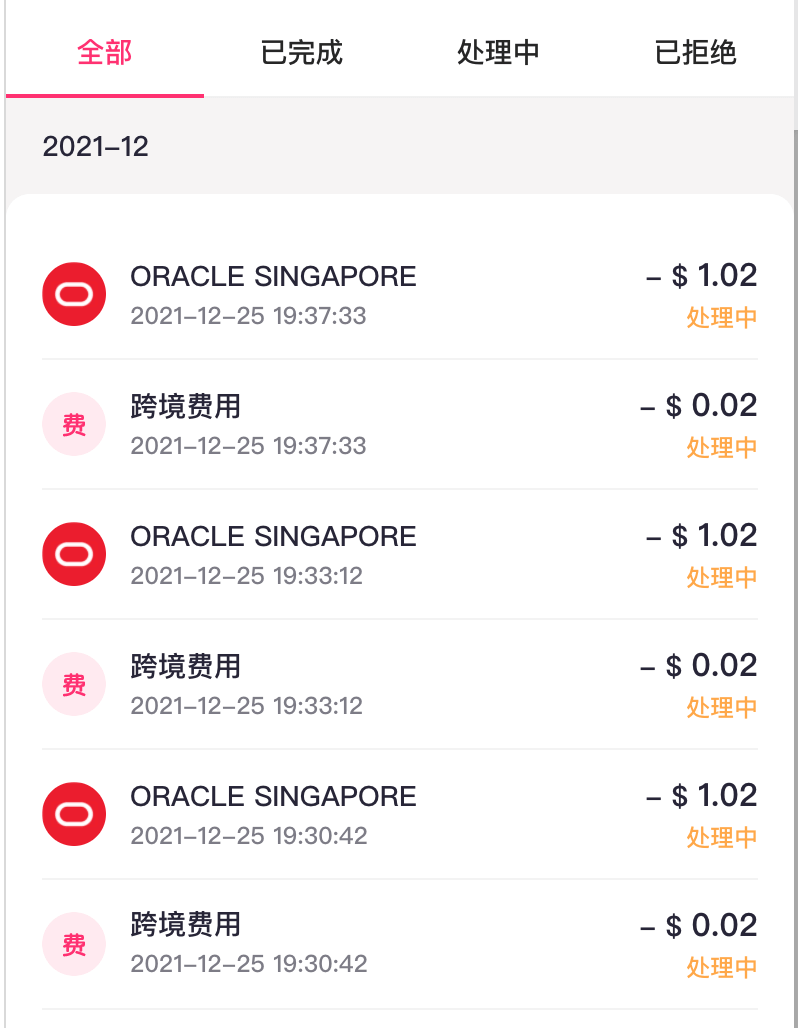Switch to the 已完成 tab
The width and height of the screenshot is (798, 1028).
click(301, 52)
